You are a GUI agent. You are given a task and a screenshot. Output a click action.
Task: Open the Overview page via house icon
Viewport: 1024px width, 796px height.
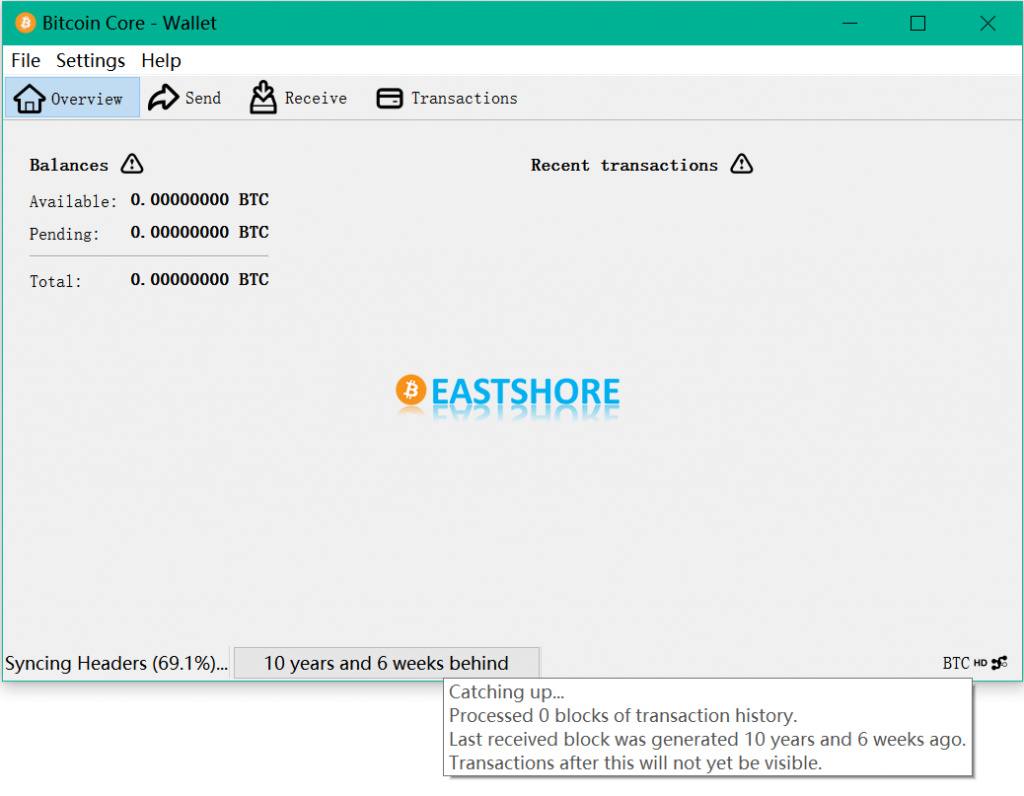28,97
